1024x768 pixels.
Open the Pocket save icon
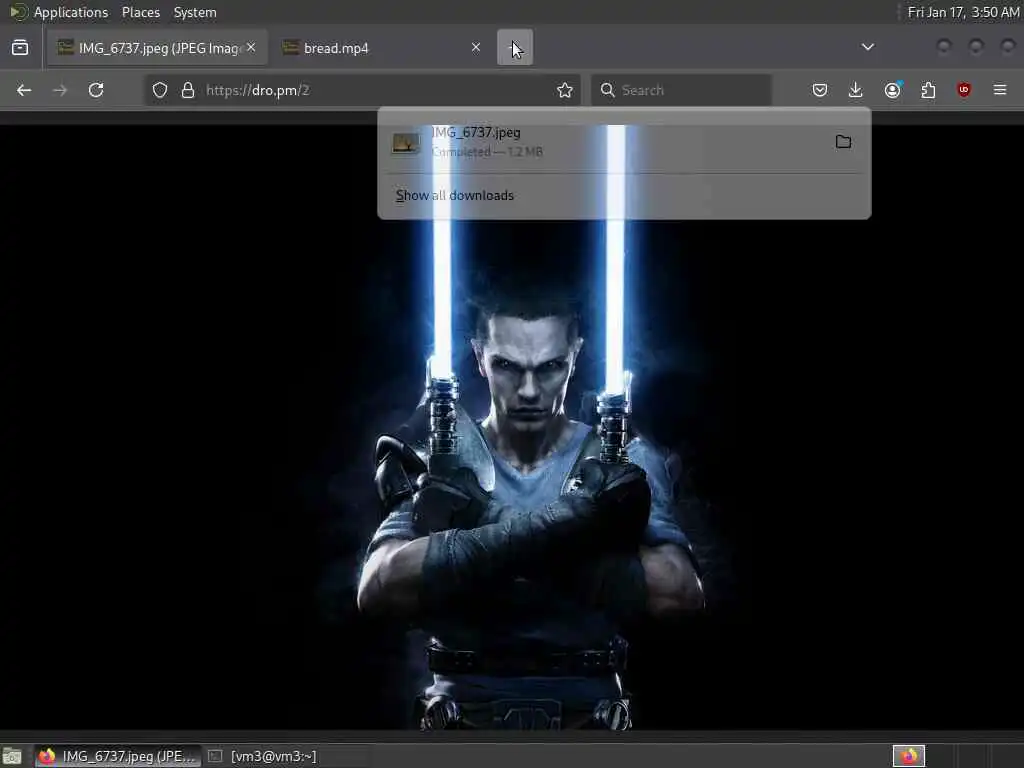click(x=820, y=90)
